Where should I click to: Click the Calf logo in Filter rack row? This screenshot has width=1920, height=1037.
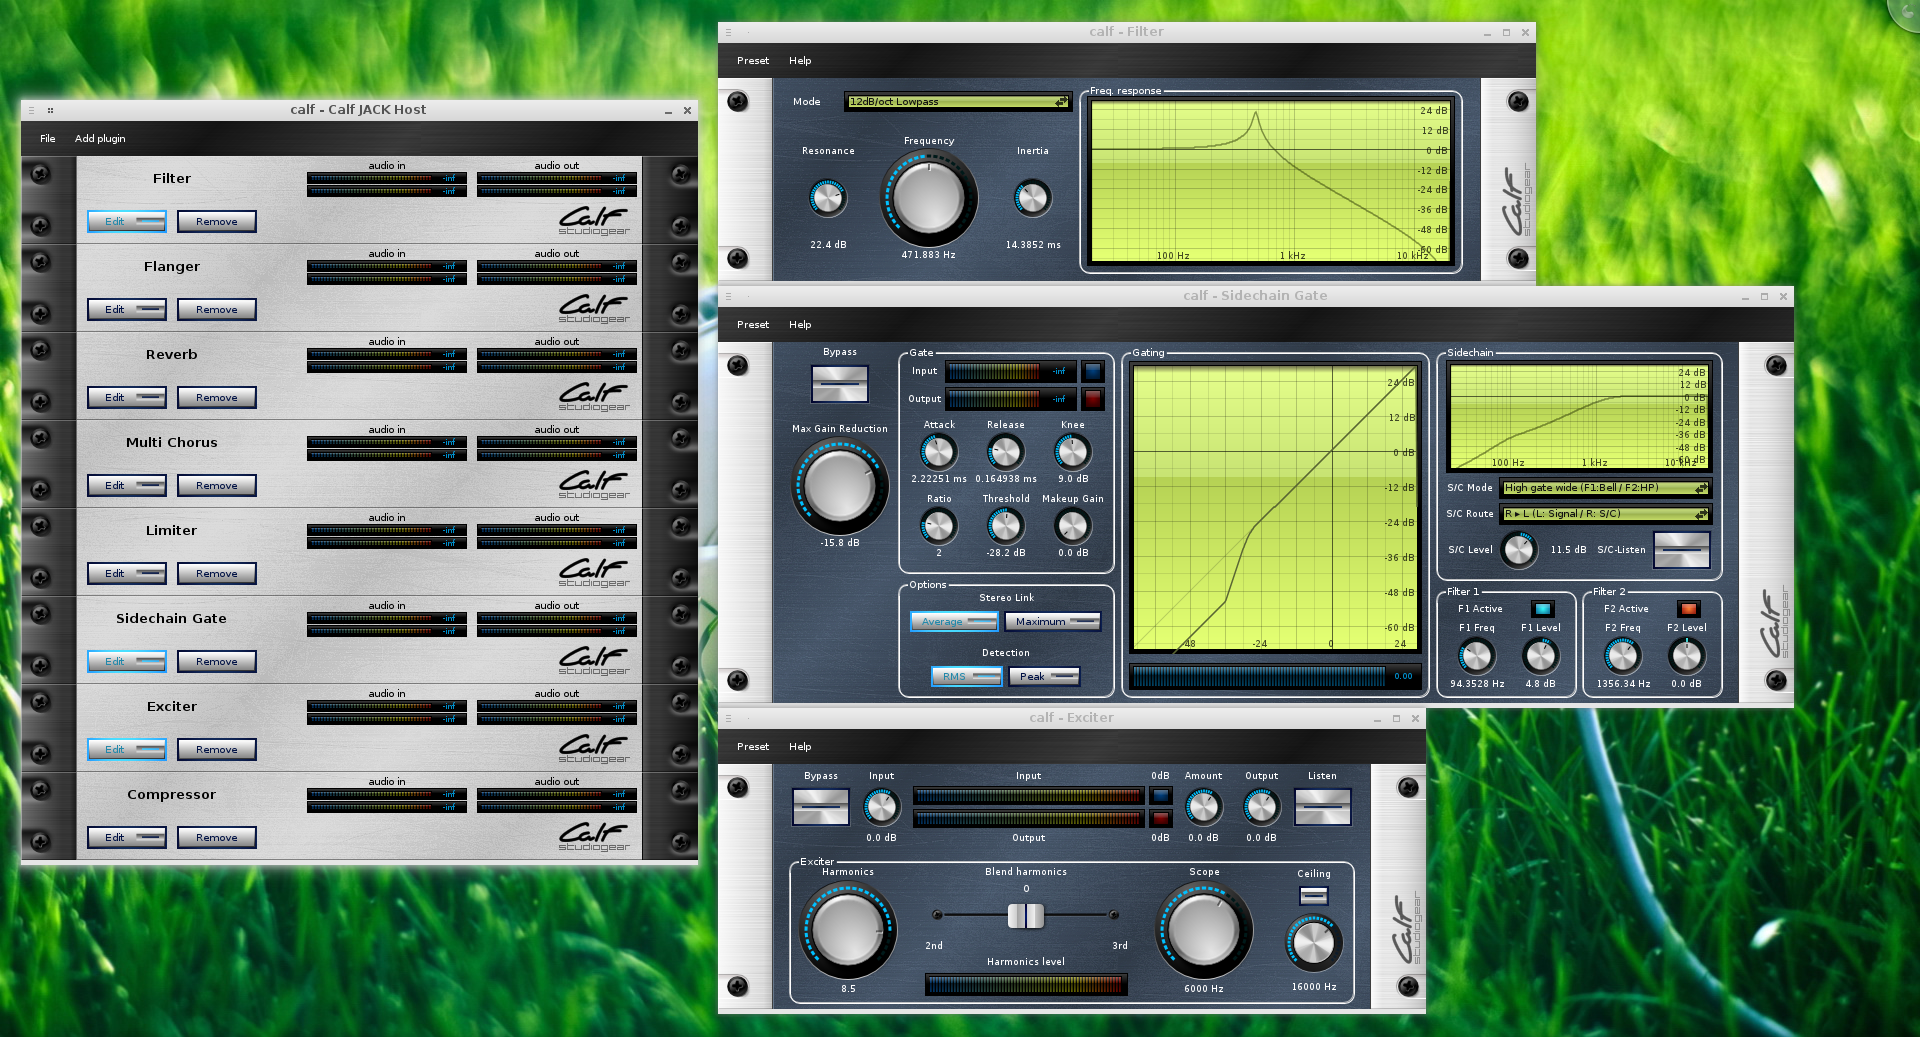click(x=594, y=221)
